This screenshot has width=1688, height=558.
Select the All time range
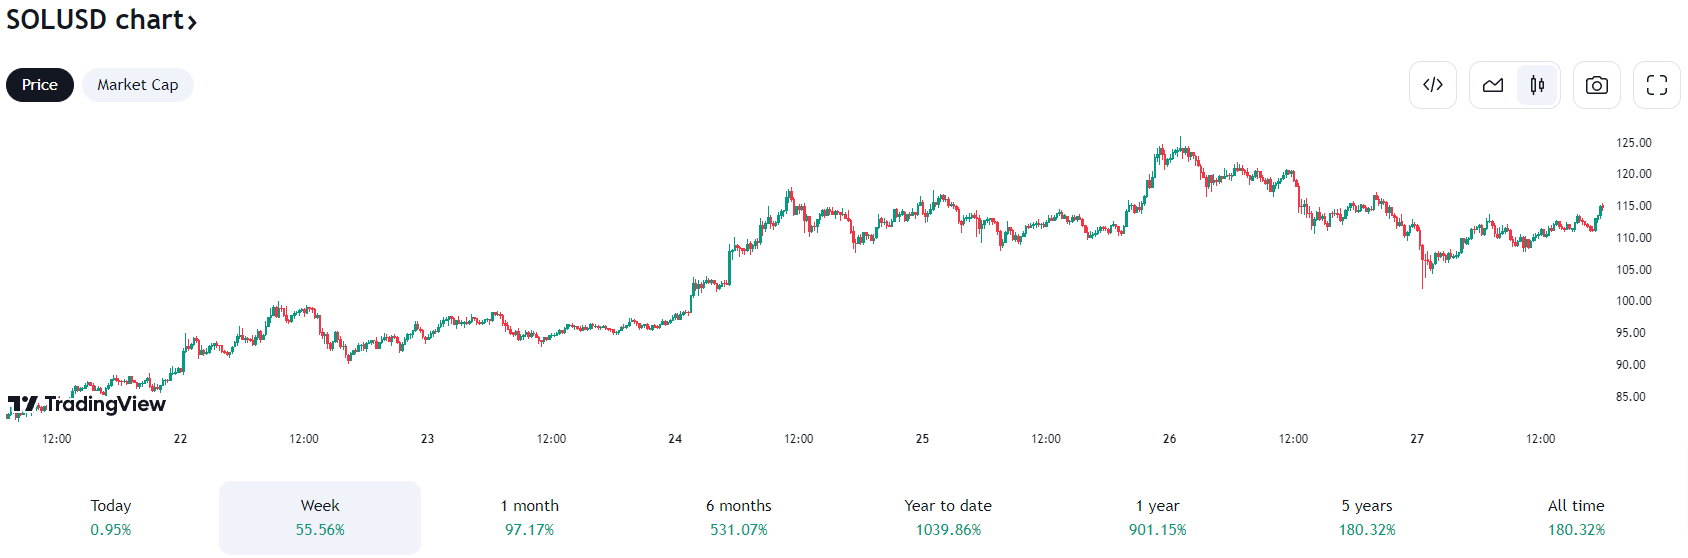1576,517
